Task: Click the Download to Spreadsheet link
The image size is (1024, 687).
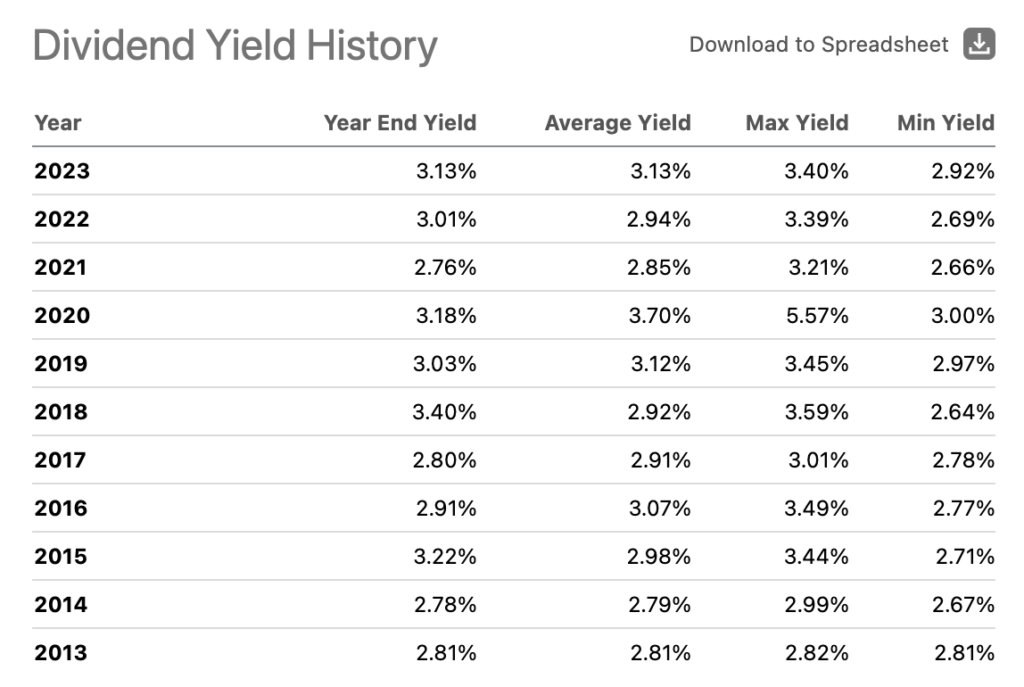Action: 818,45
